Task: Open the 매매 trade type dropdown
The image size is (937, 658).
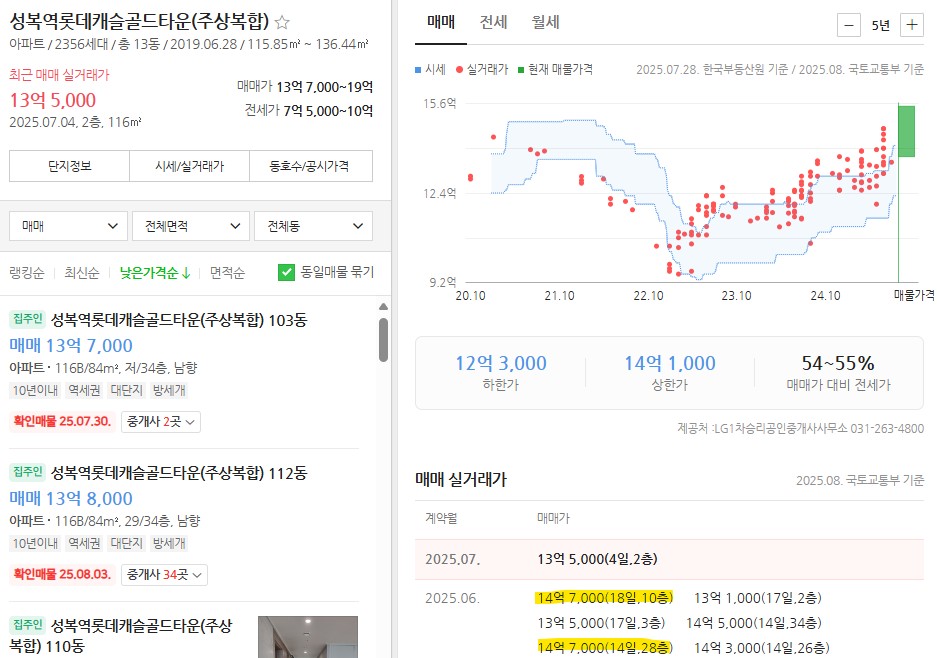Action: [x=68, y=226]
